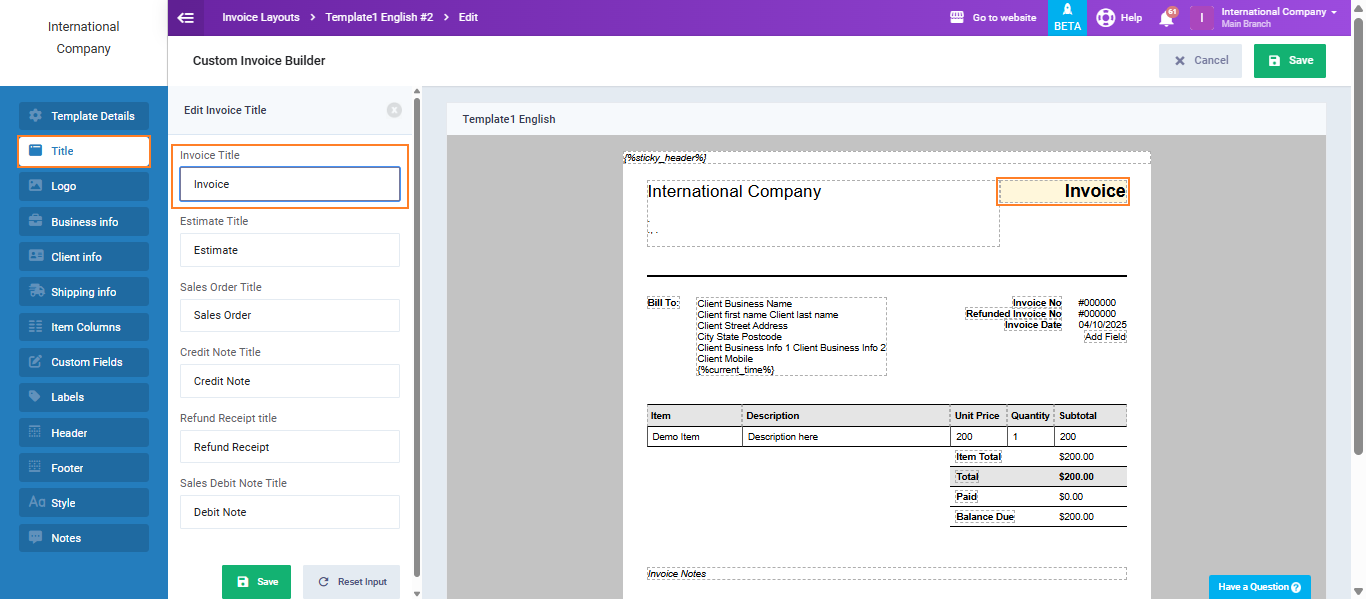
Task: Select Template Details in the sidebar
Action: point(84,116)
